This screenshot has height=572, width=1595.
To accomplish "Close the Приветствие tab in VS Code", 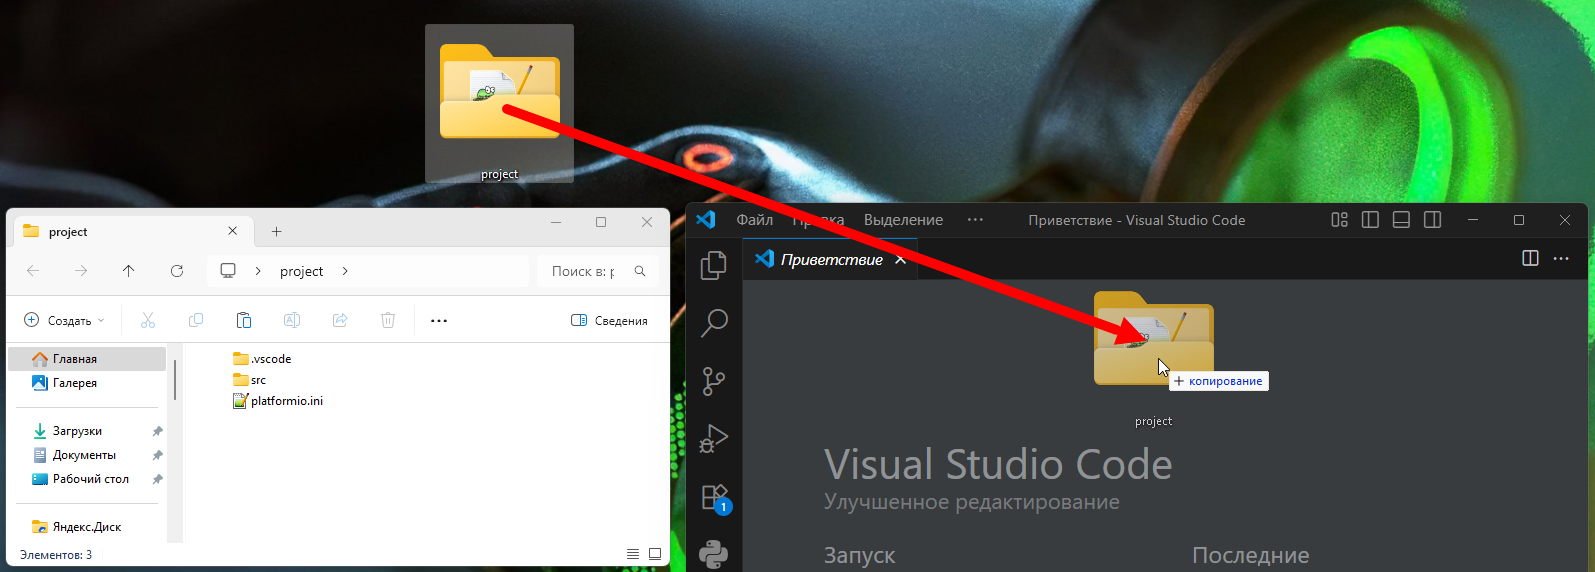I will pyautogui.click(x=900, y=259).
